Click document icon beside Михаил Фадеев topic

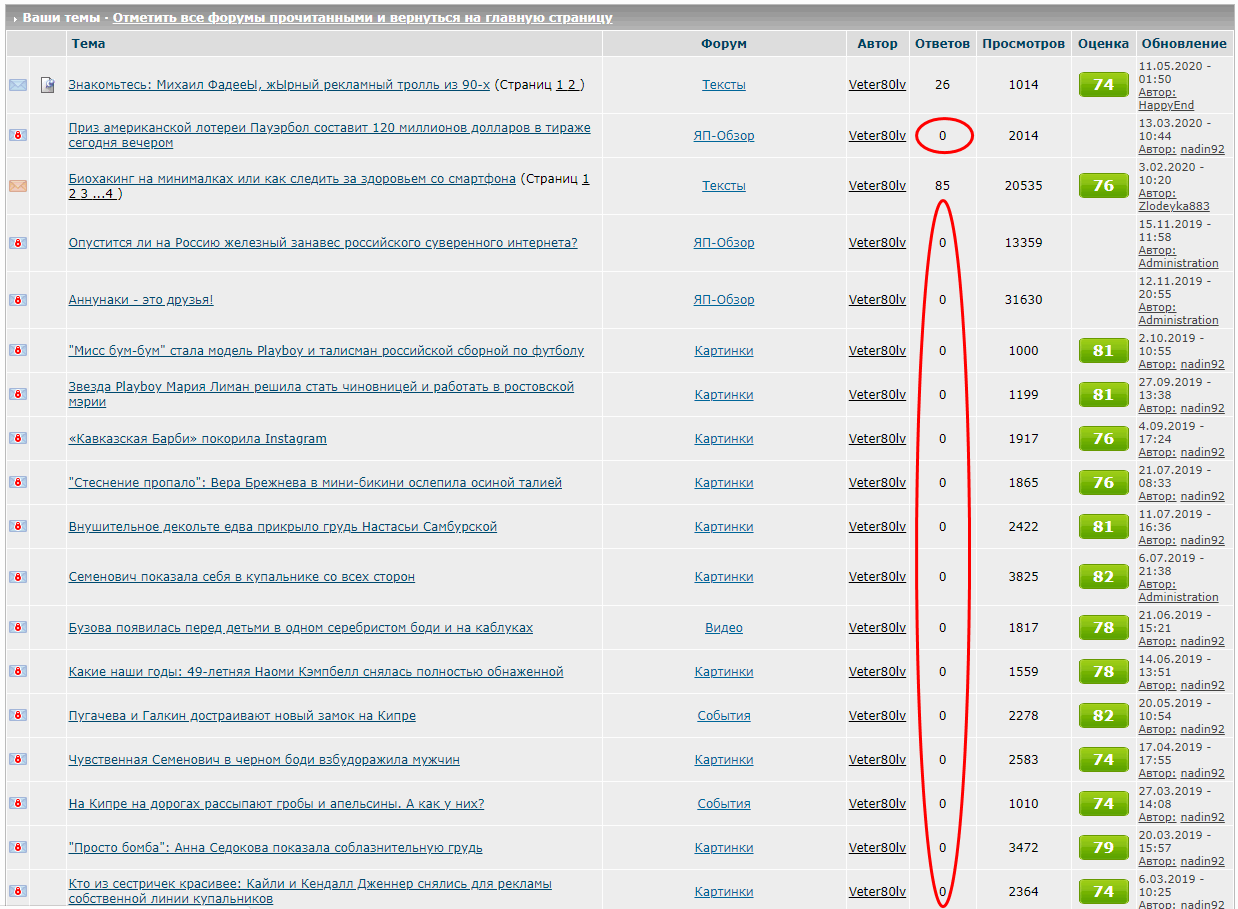click(47, 85)
